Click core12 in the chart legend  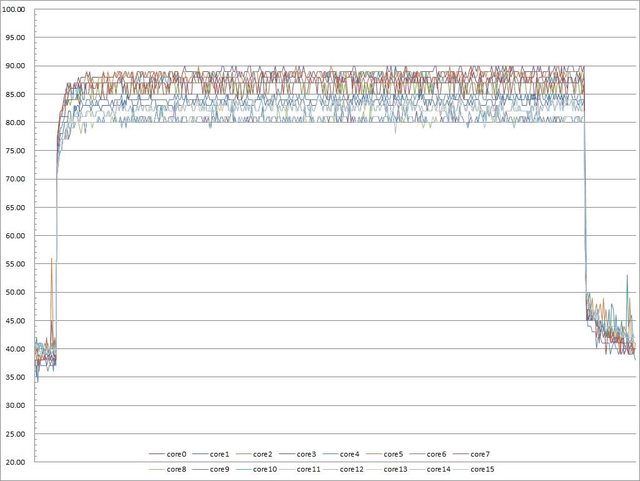352,468
